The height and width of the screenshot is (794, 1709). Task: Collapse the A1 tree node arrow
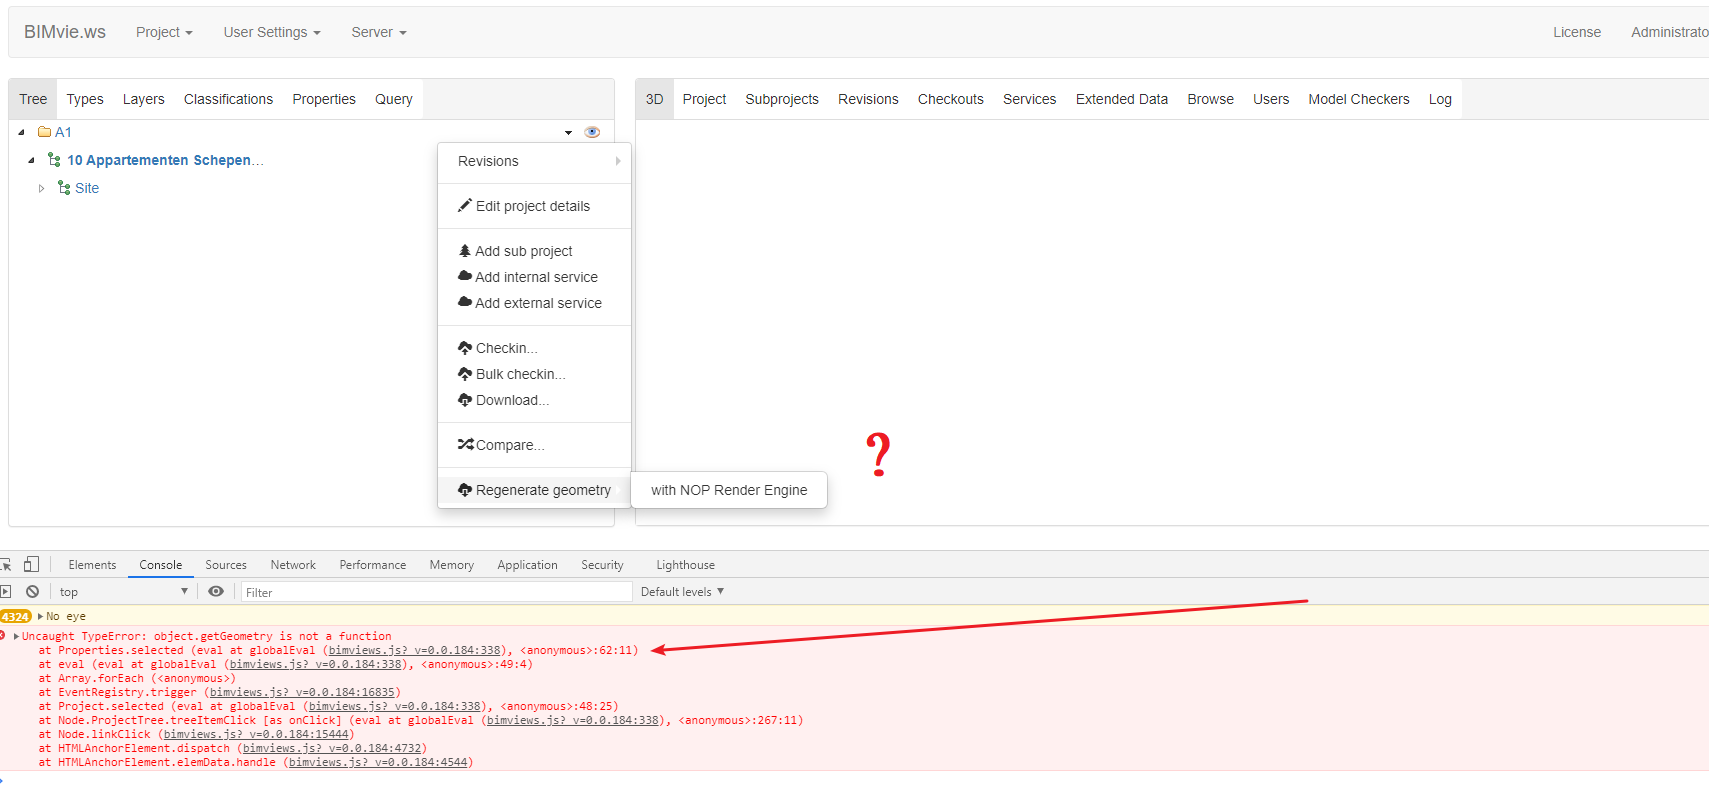pos(21,132)
